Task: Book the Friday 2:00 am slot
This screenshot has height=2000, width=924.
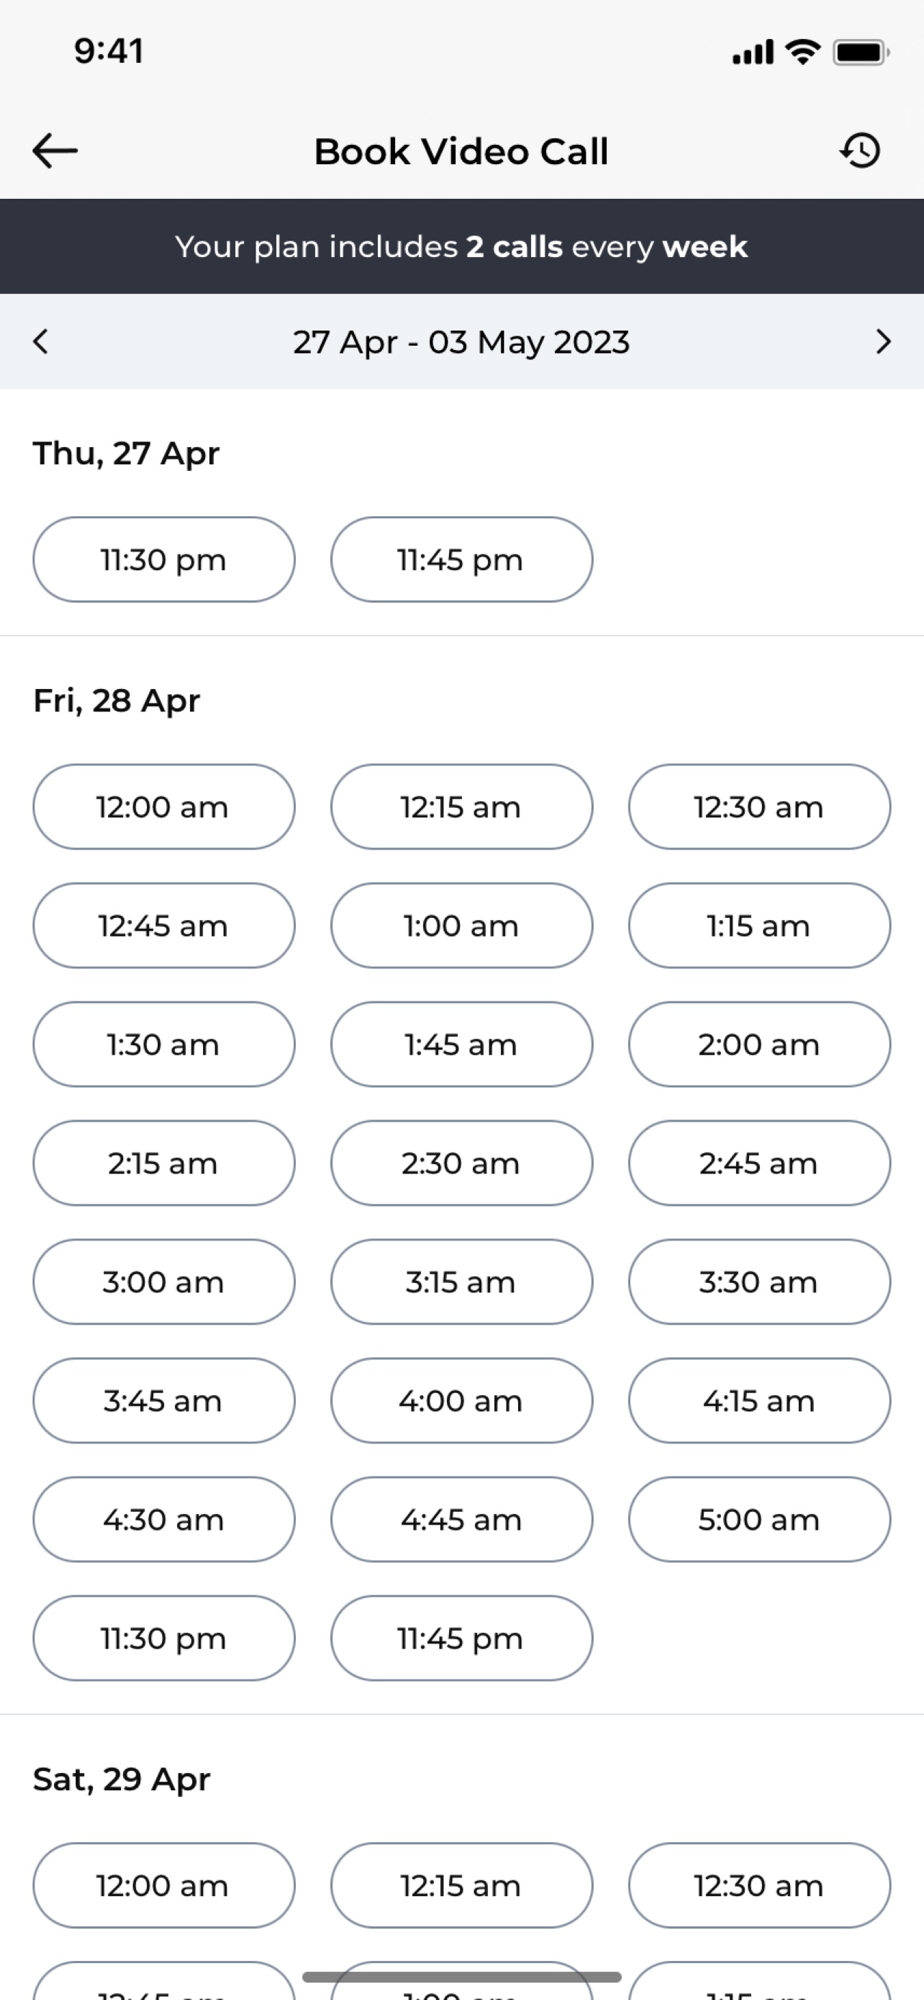Action: click(759, 1045)
